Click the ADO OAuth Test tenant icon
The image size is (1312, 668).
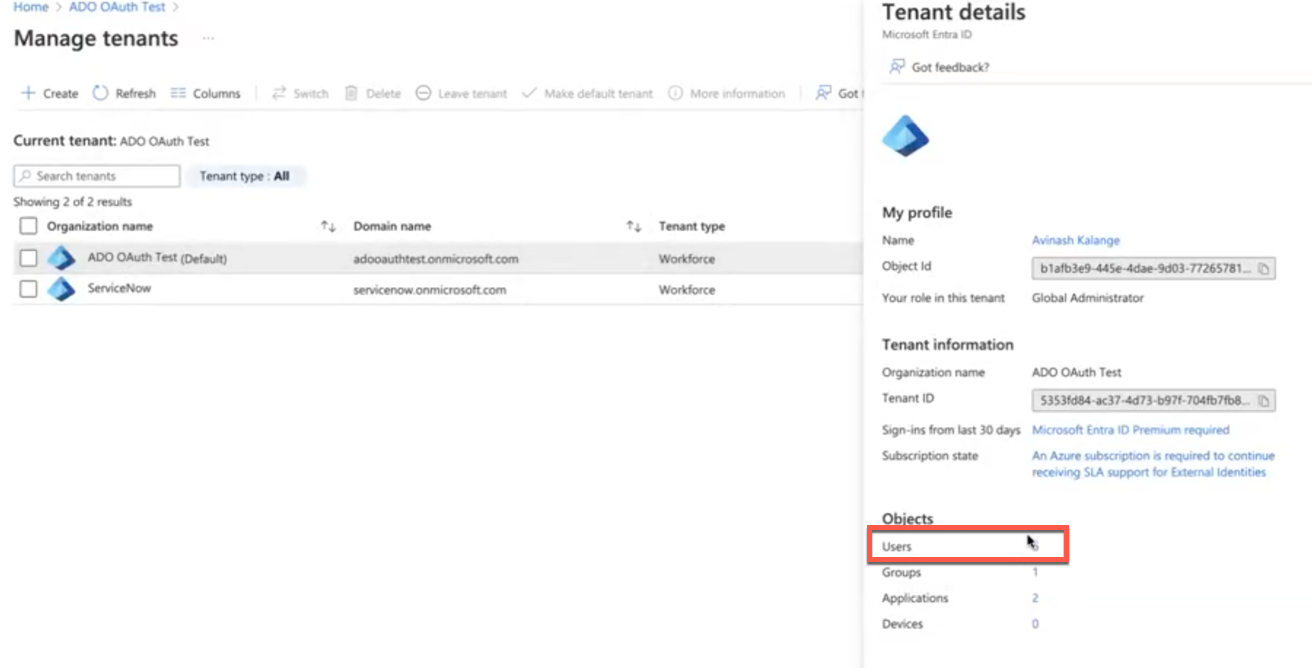tap(61, 258)
